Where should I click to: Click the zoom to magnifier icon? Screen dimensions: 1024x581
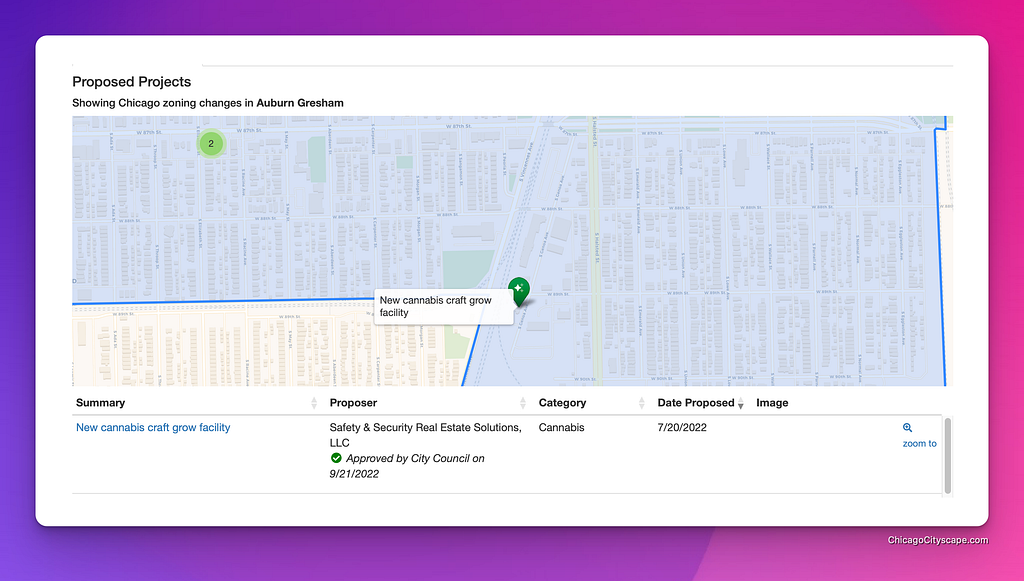[907, 428]
